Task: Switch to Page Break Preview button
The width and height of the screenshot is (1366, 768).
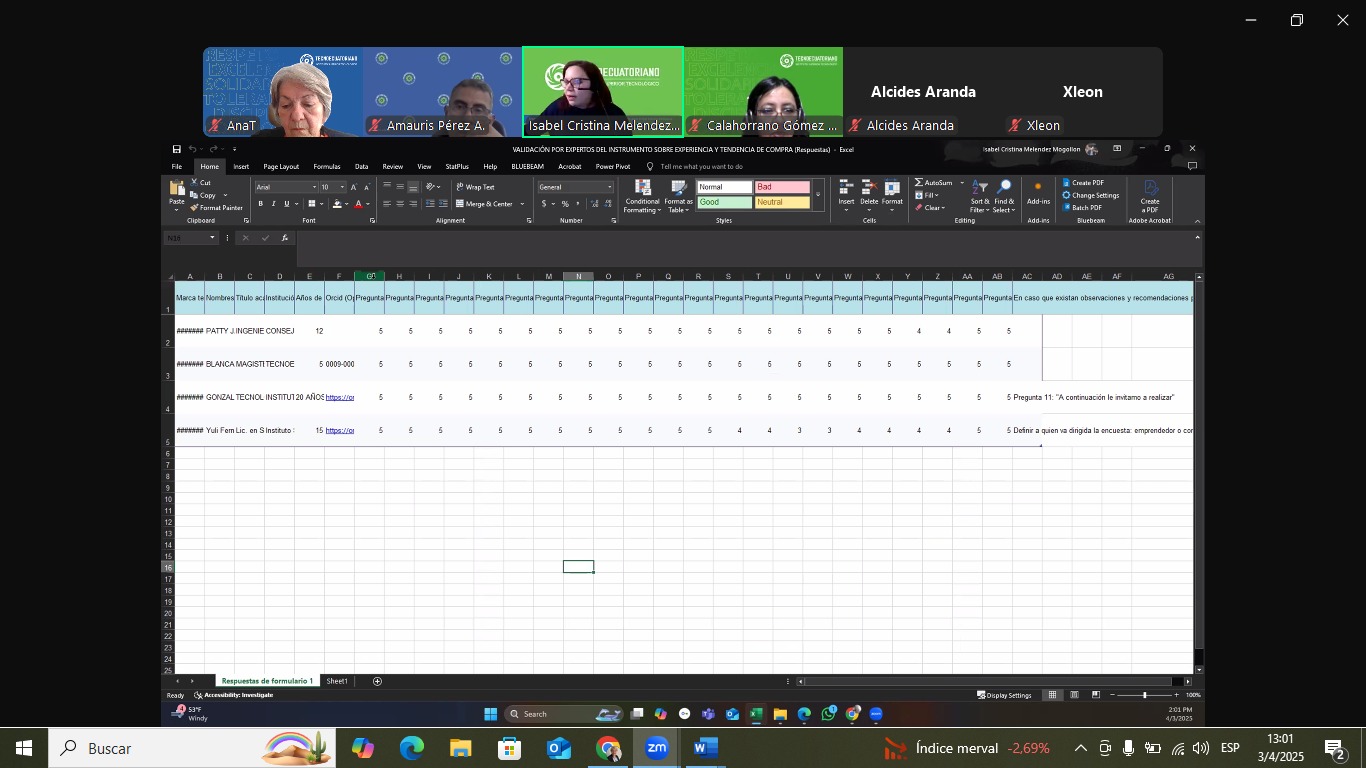Action: pyautogui.click(x=1096, y=695)
